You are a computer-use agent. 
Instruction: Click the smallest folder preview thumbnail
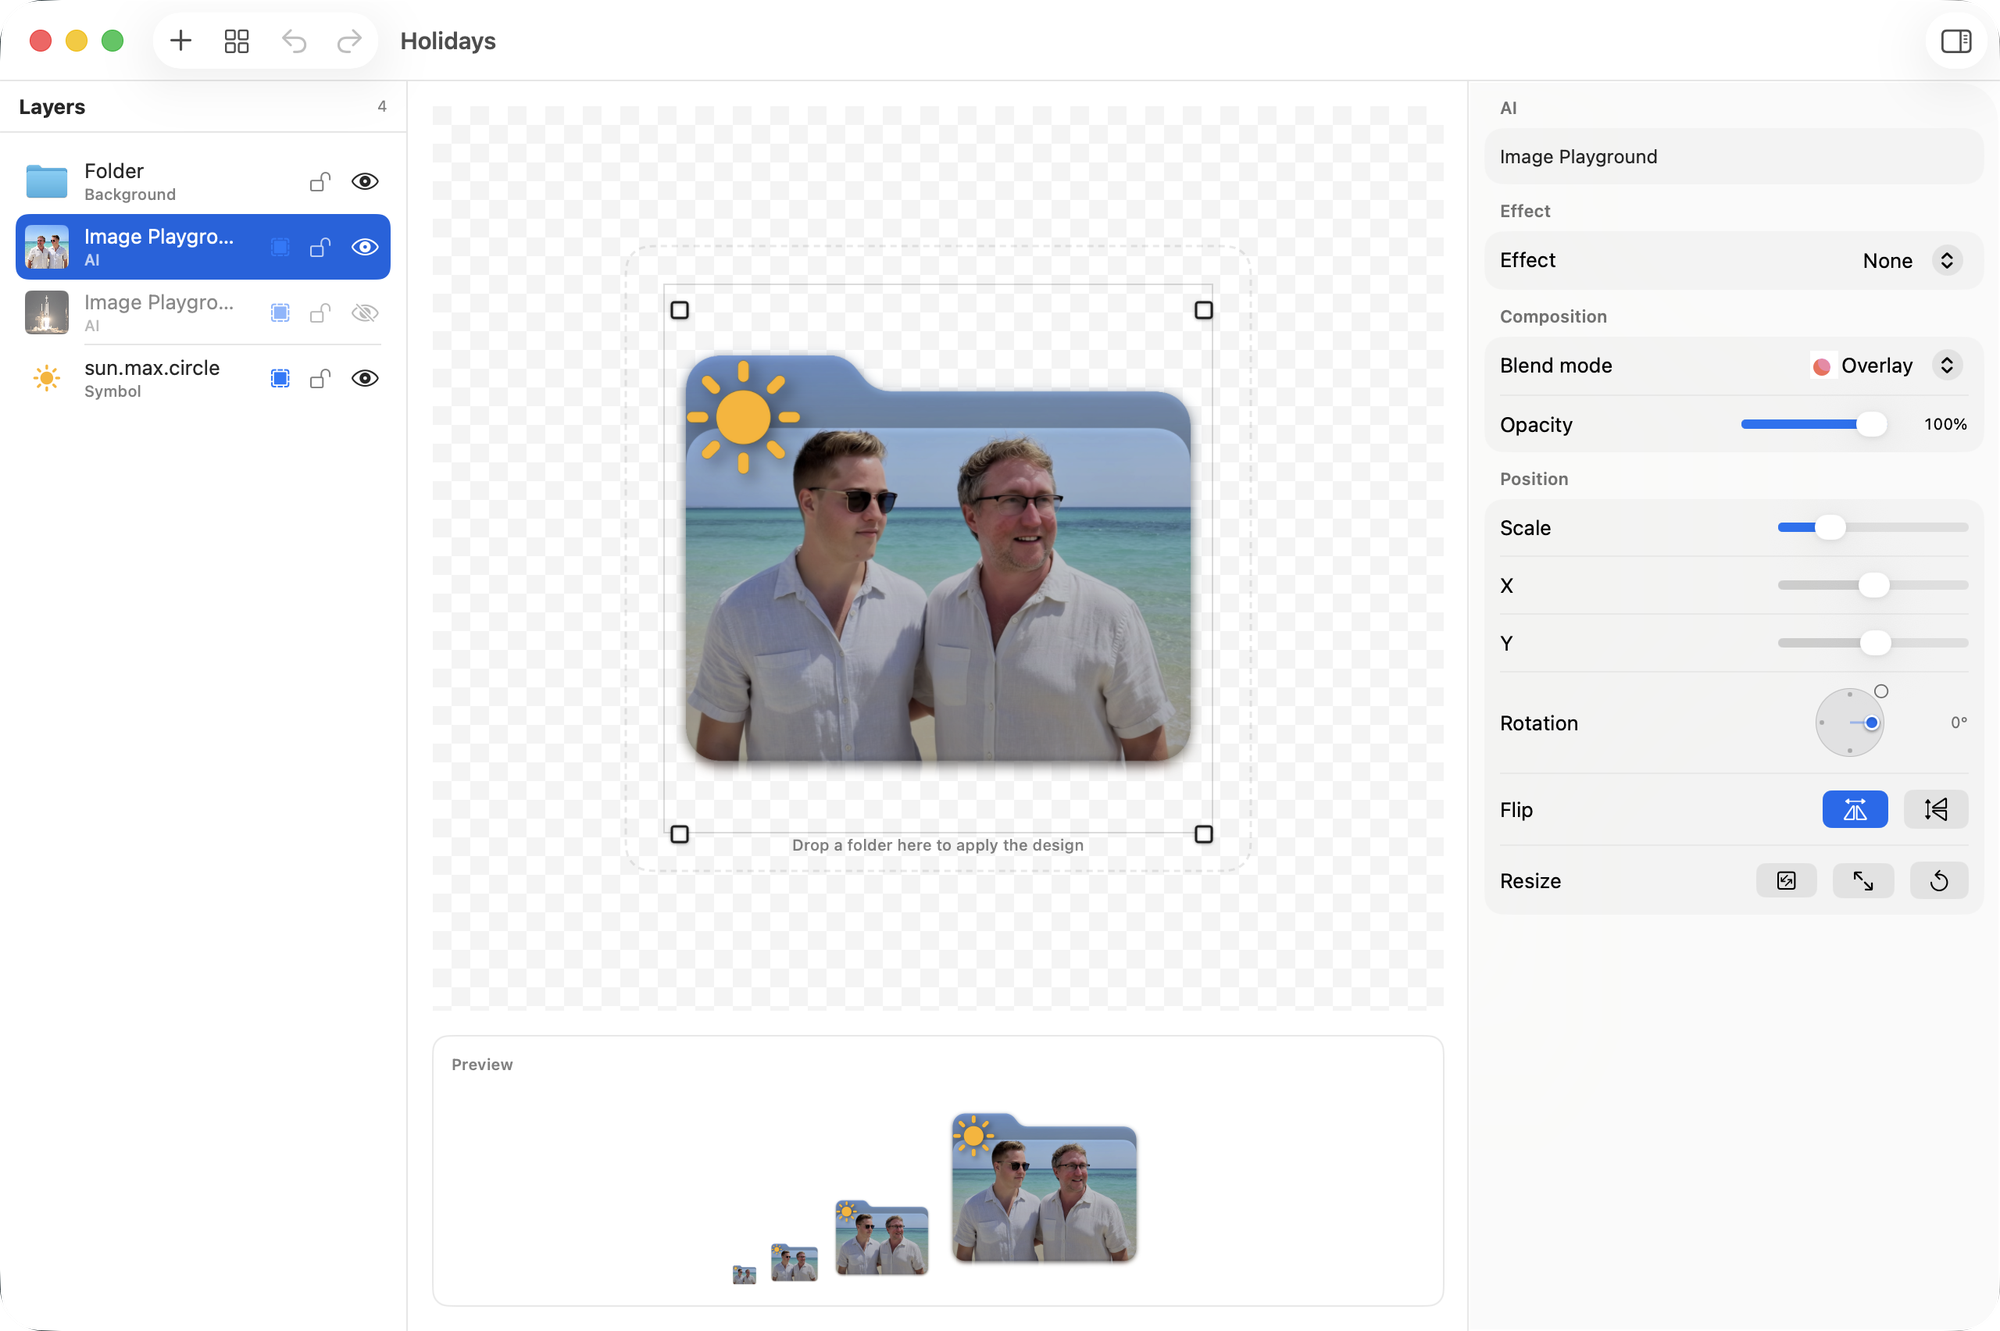pyautogui.click(x=744, y=1275)
